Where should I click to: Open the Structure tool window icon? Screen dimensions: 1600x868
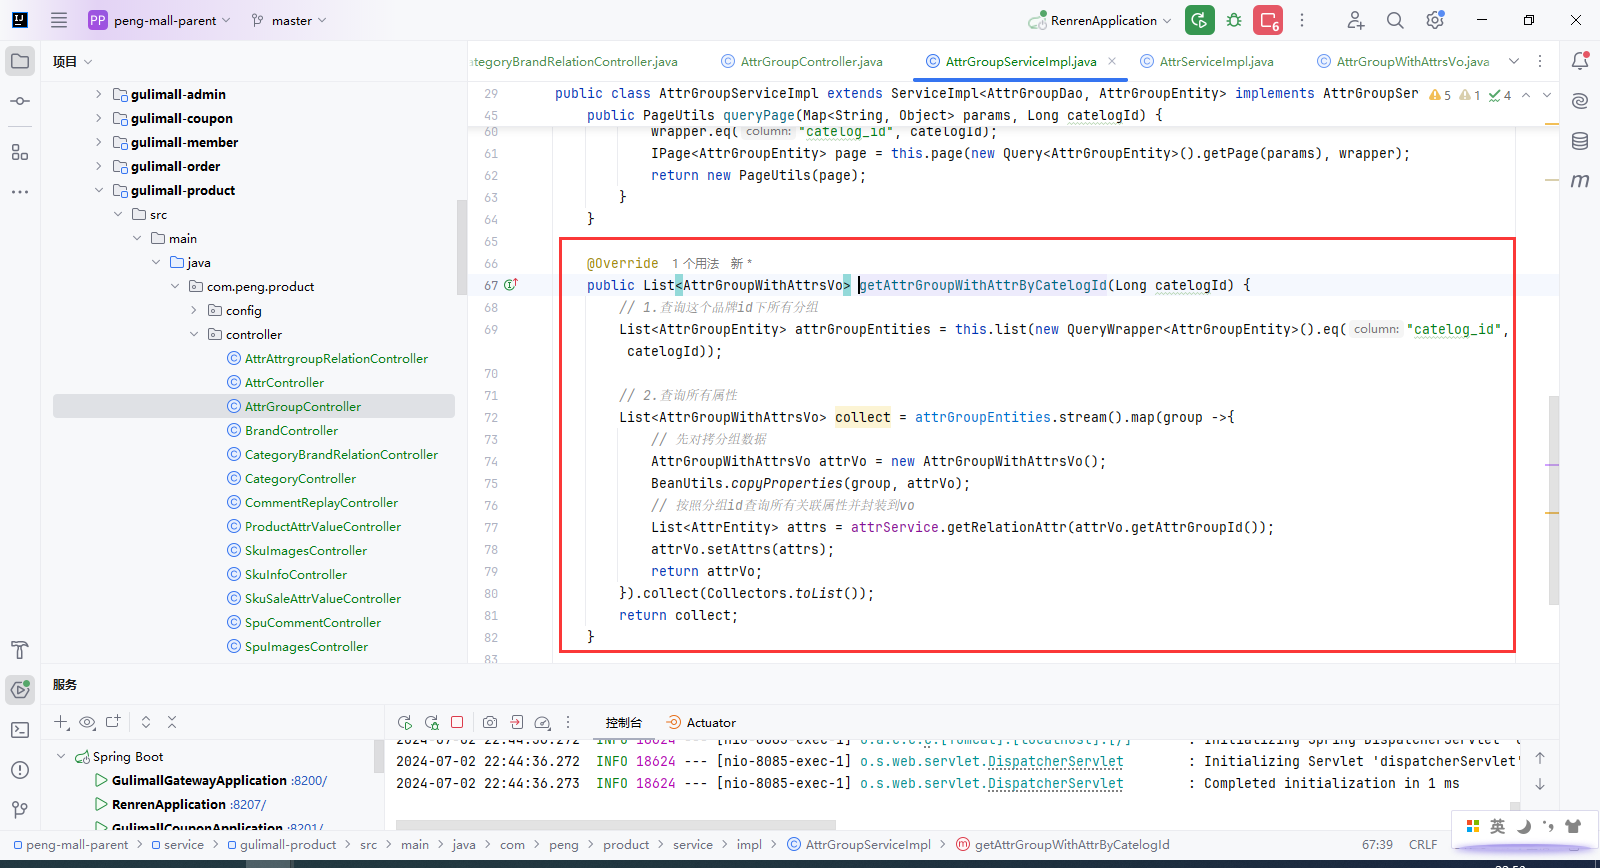20,152
